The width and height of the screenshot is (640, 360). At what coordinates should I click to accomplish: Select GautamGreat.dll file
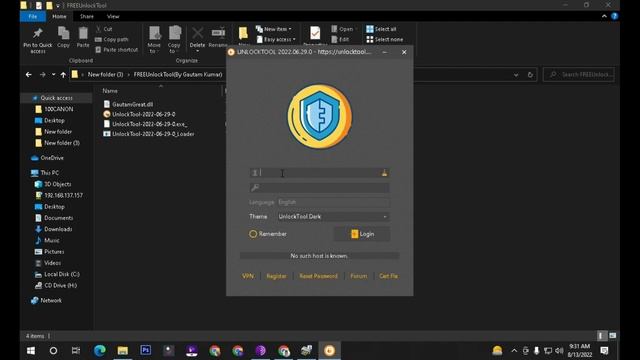point(128,104)
